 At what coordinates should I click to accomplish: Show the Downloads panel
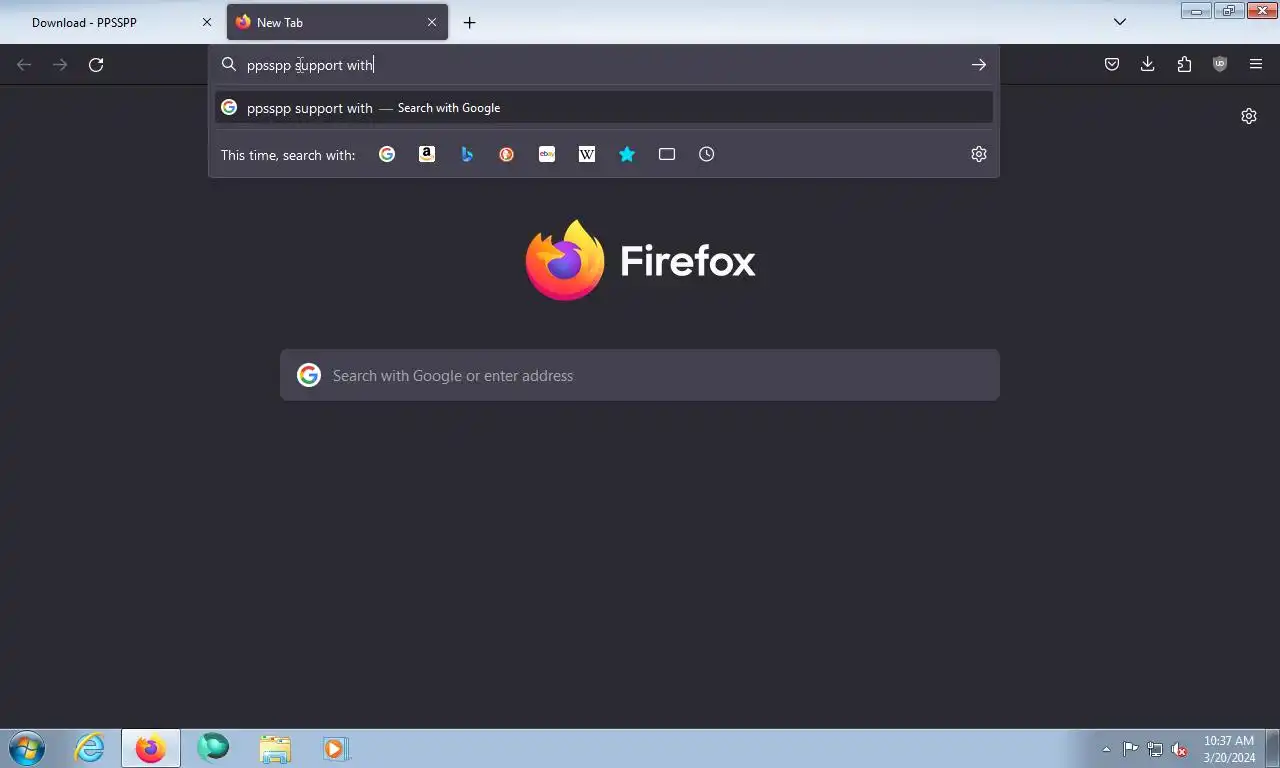click(x=1148, y=65)
